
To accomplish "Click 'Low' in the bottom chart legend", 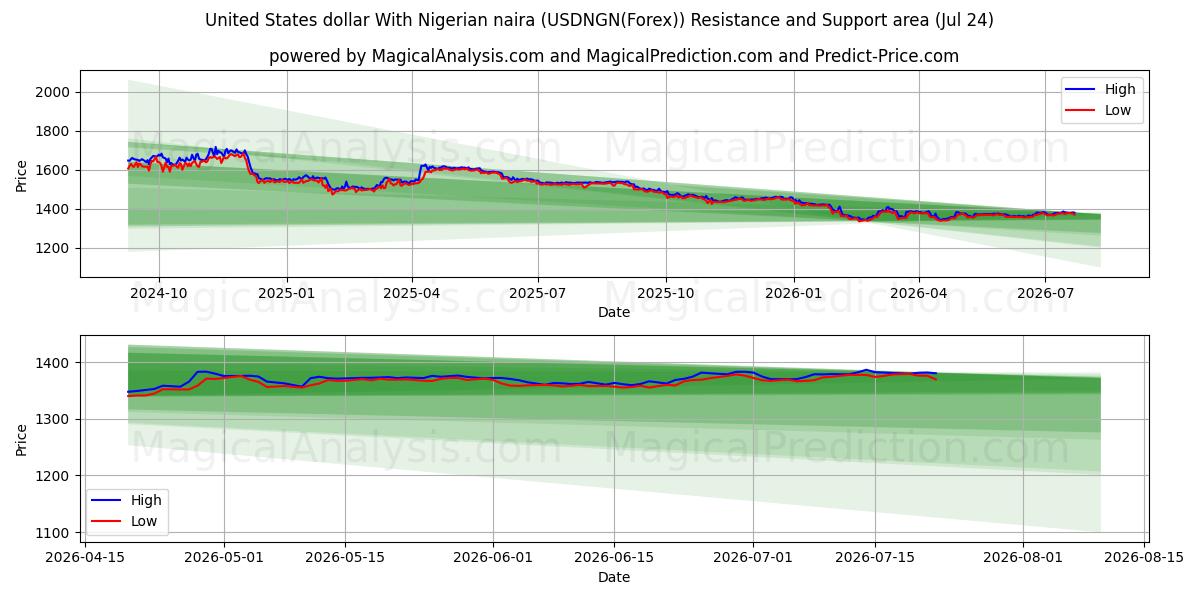I will point(144,521).
